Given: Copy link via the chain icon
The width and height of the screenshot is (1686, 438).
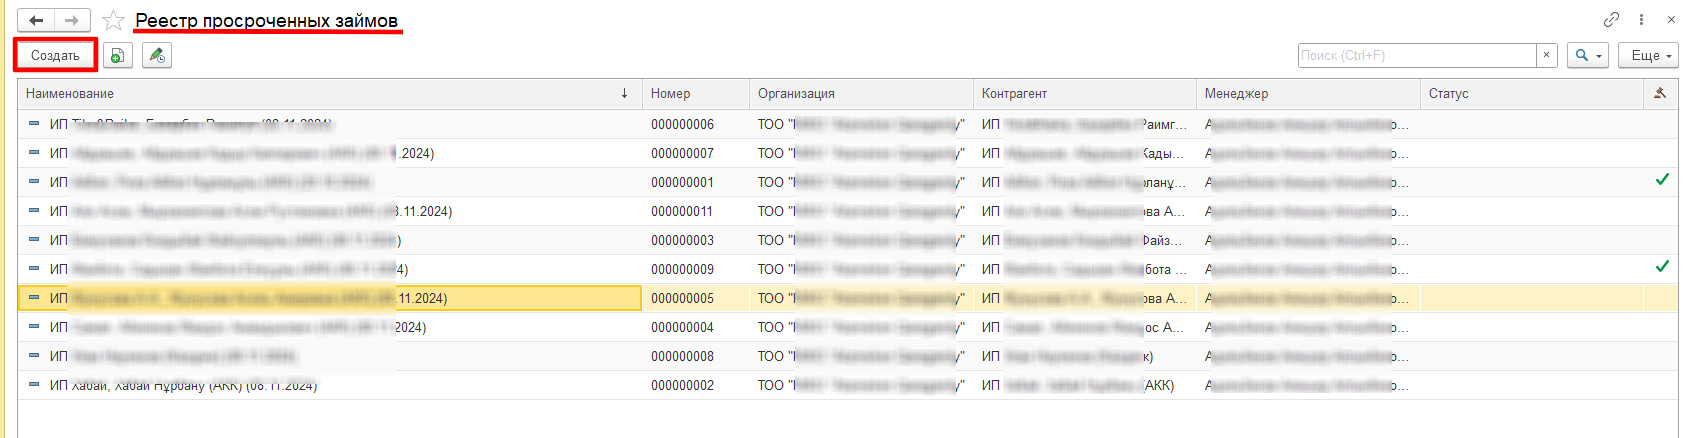Looking at the screenshot, I should click(1611, 19).
